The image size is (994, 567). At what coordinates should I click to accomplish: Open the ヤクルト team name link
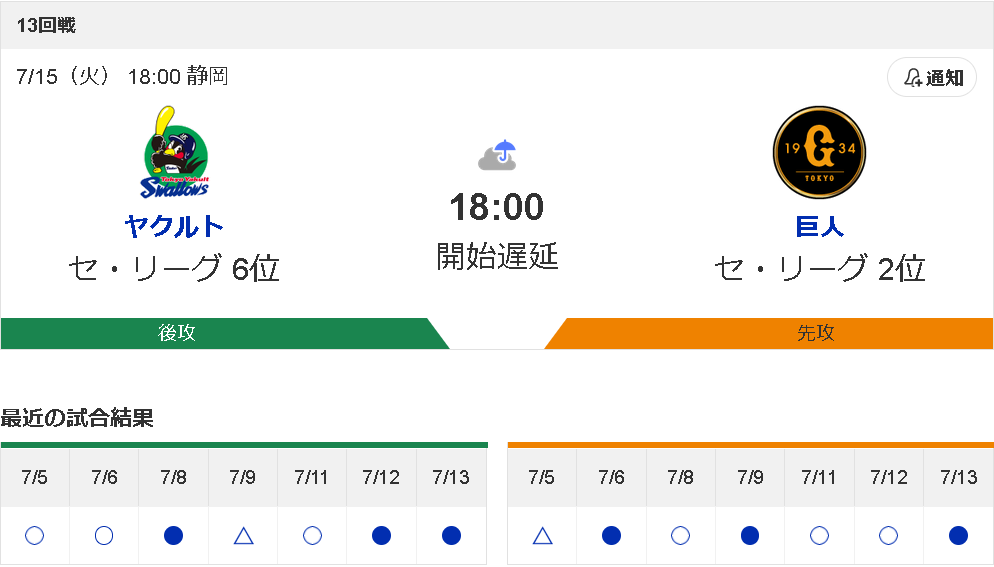pyautogui.click(x=174, y=226)
